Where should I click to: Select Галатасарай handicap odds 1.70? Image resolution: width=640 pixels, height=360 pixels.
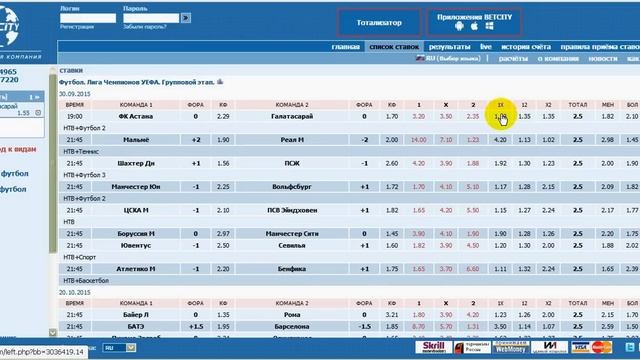pos(392,116)
